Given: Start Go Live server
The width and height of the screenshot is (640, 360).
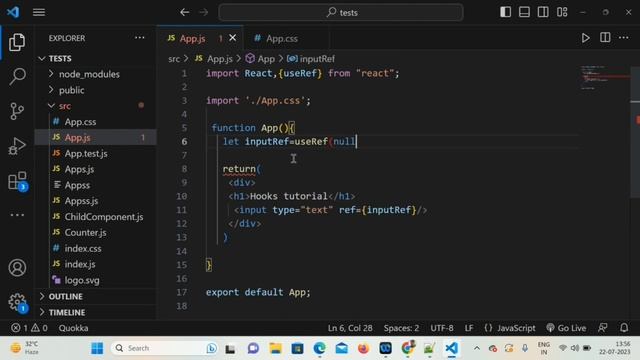Looking at the screenshot, I should pos(566,328).
